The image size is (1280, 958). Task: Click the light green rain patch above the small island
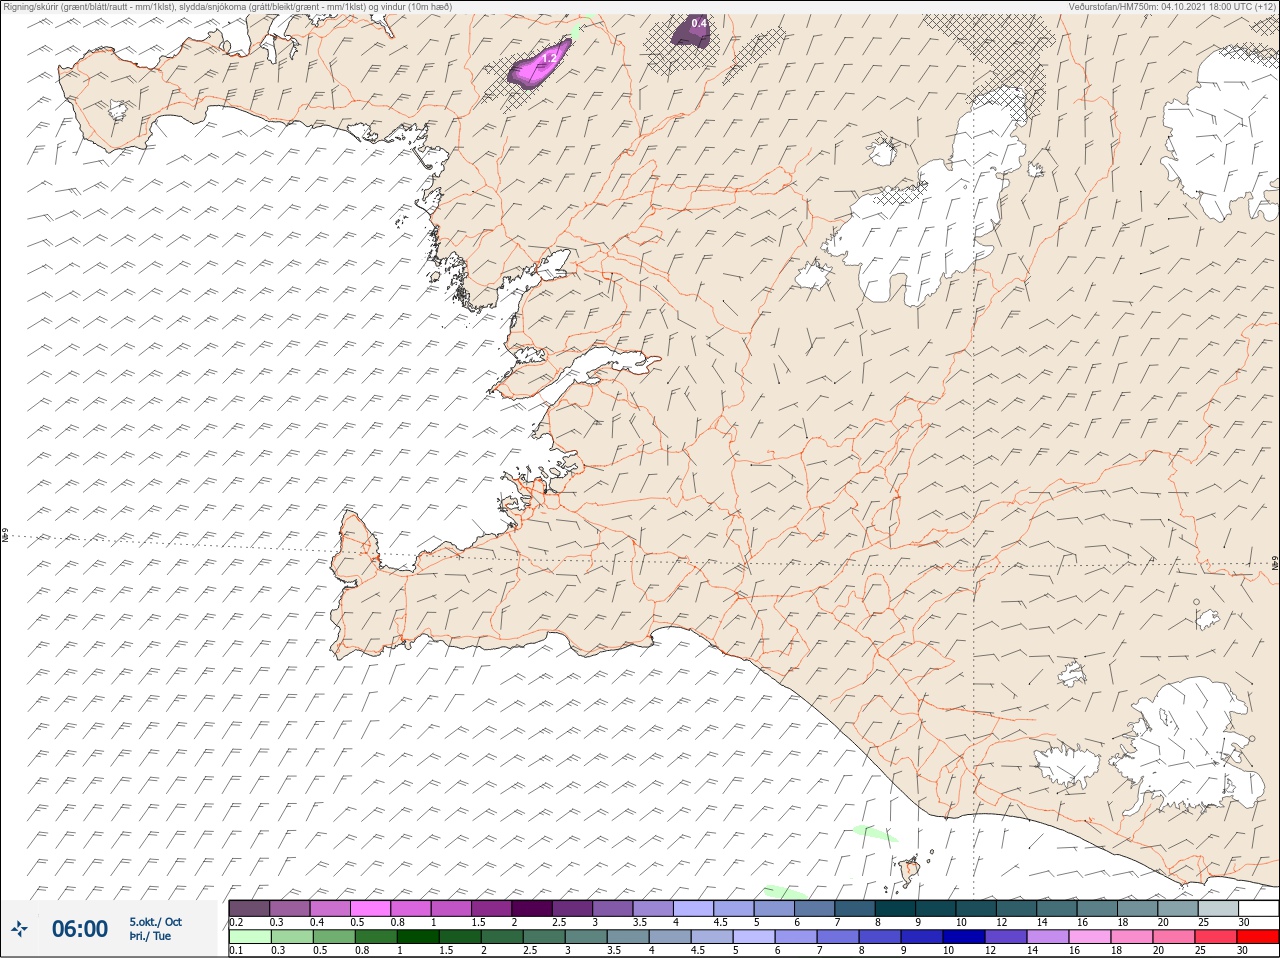875,834
